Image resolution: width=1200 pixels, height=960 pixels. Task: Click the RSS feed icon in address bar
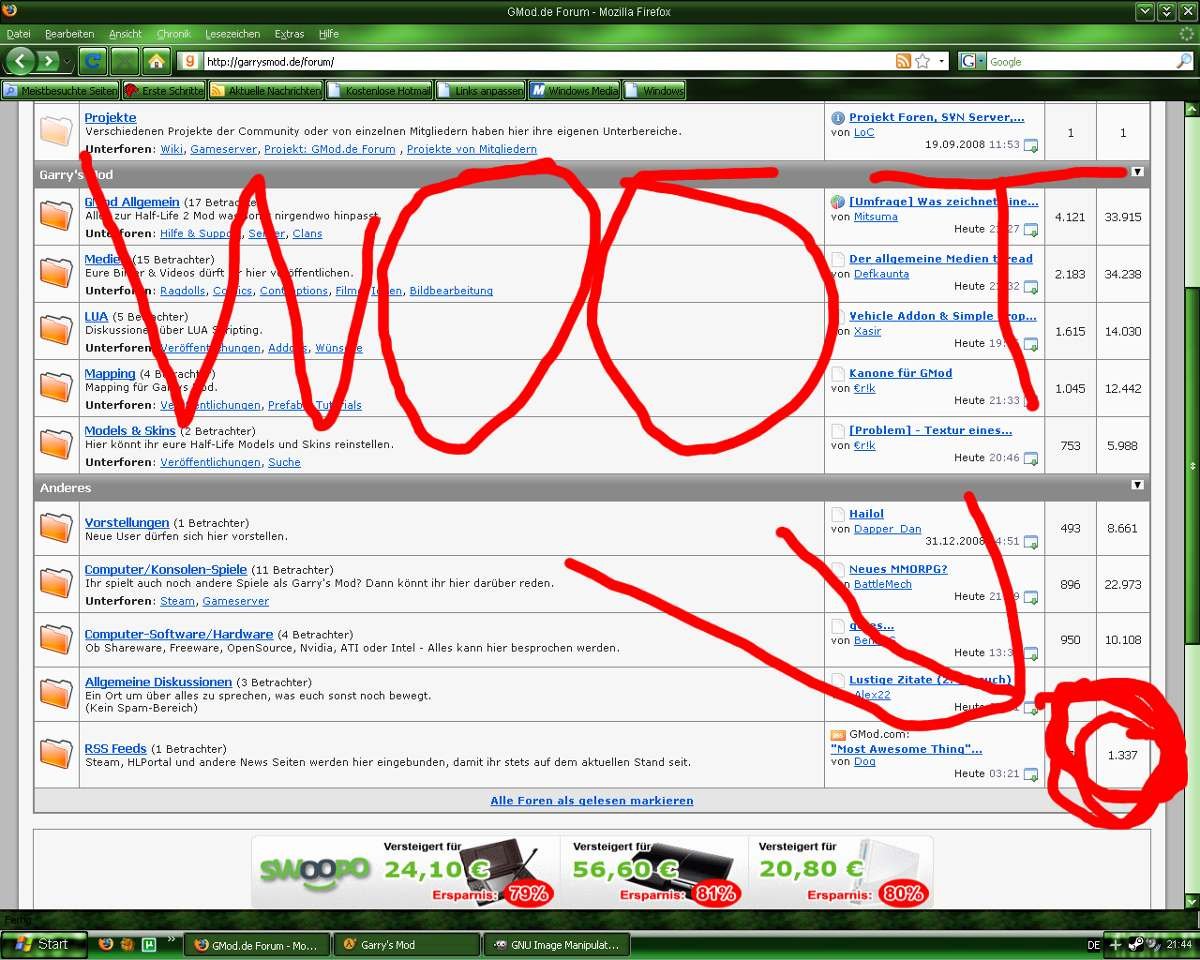click(903, 61)
